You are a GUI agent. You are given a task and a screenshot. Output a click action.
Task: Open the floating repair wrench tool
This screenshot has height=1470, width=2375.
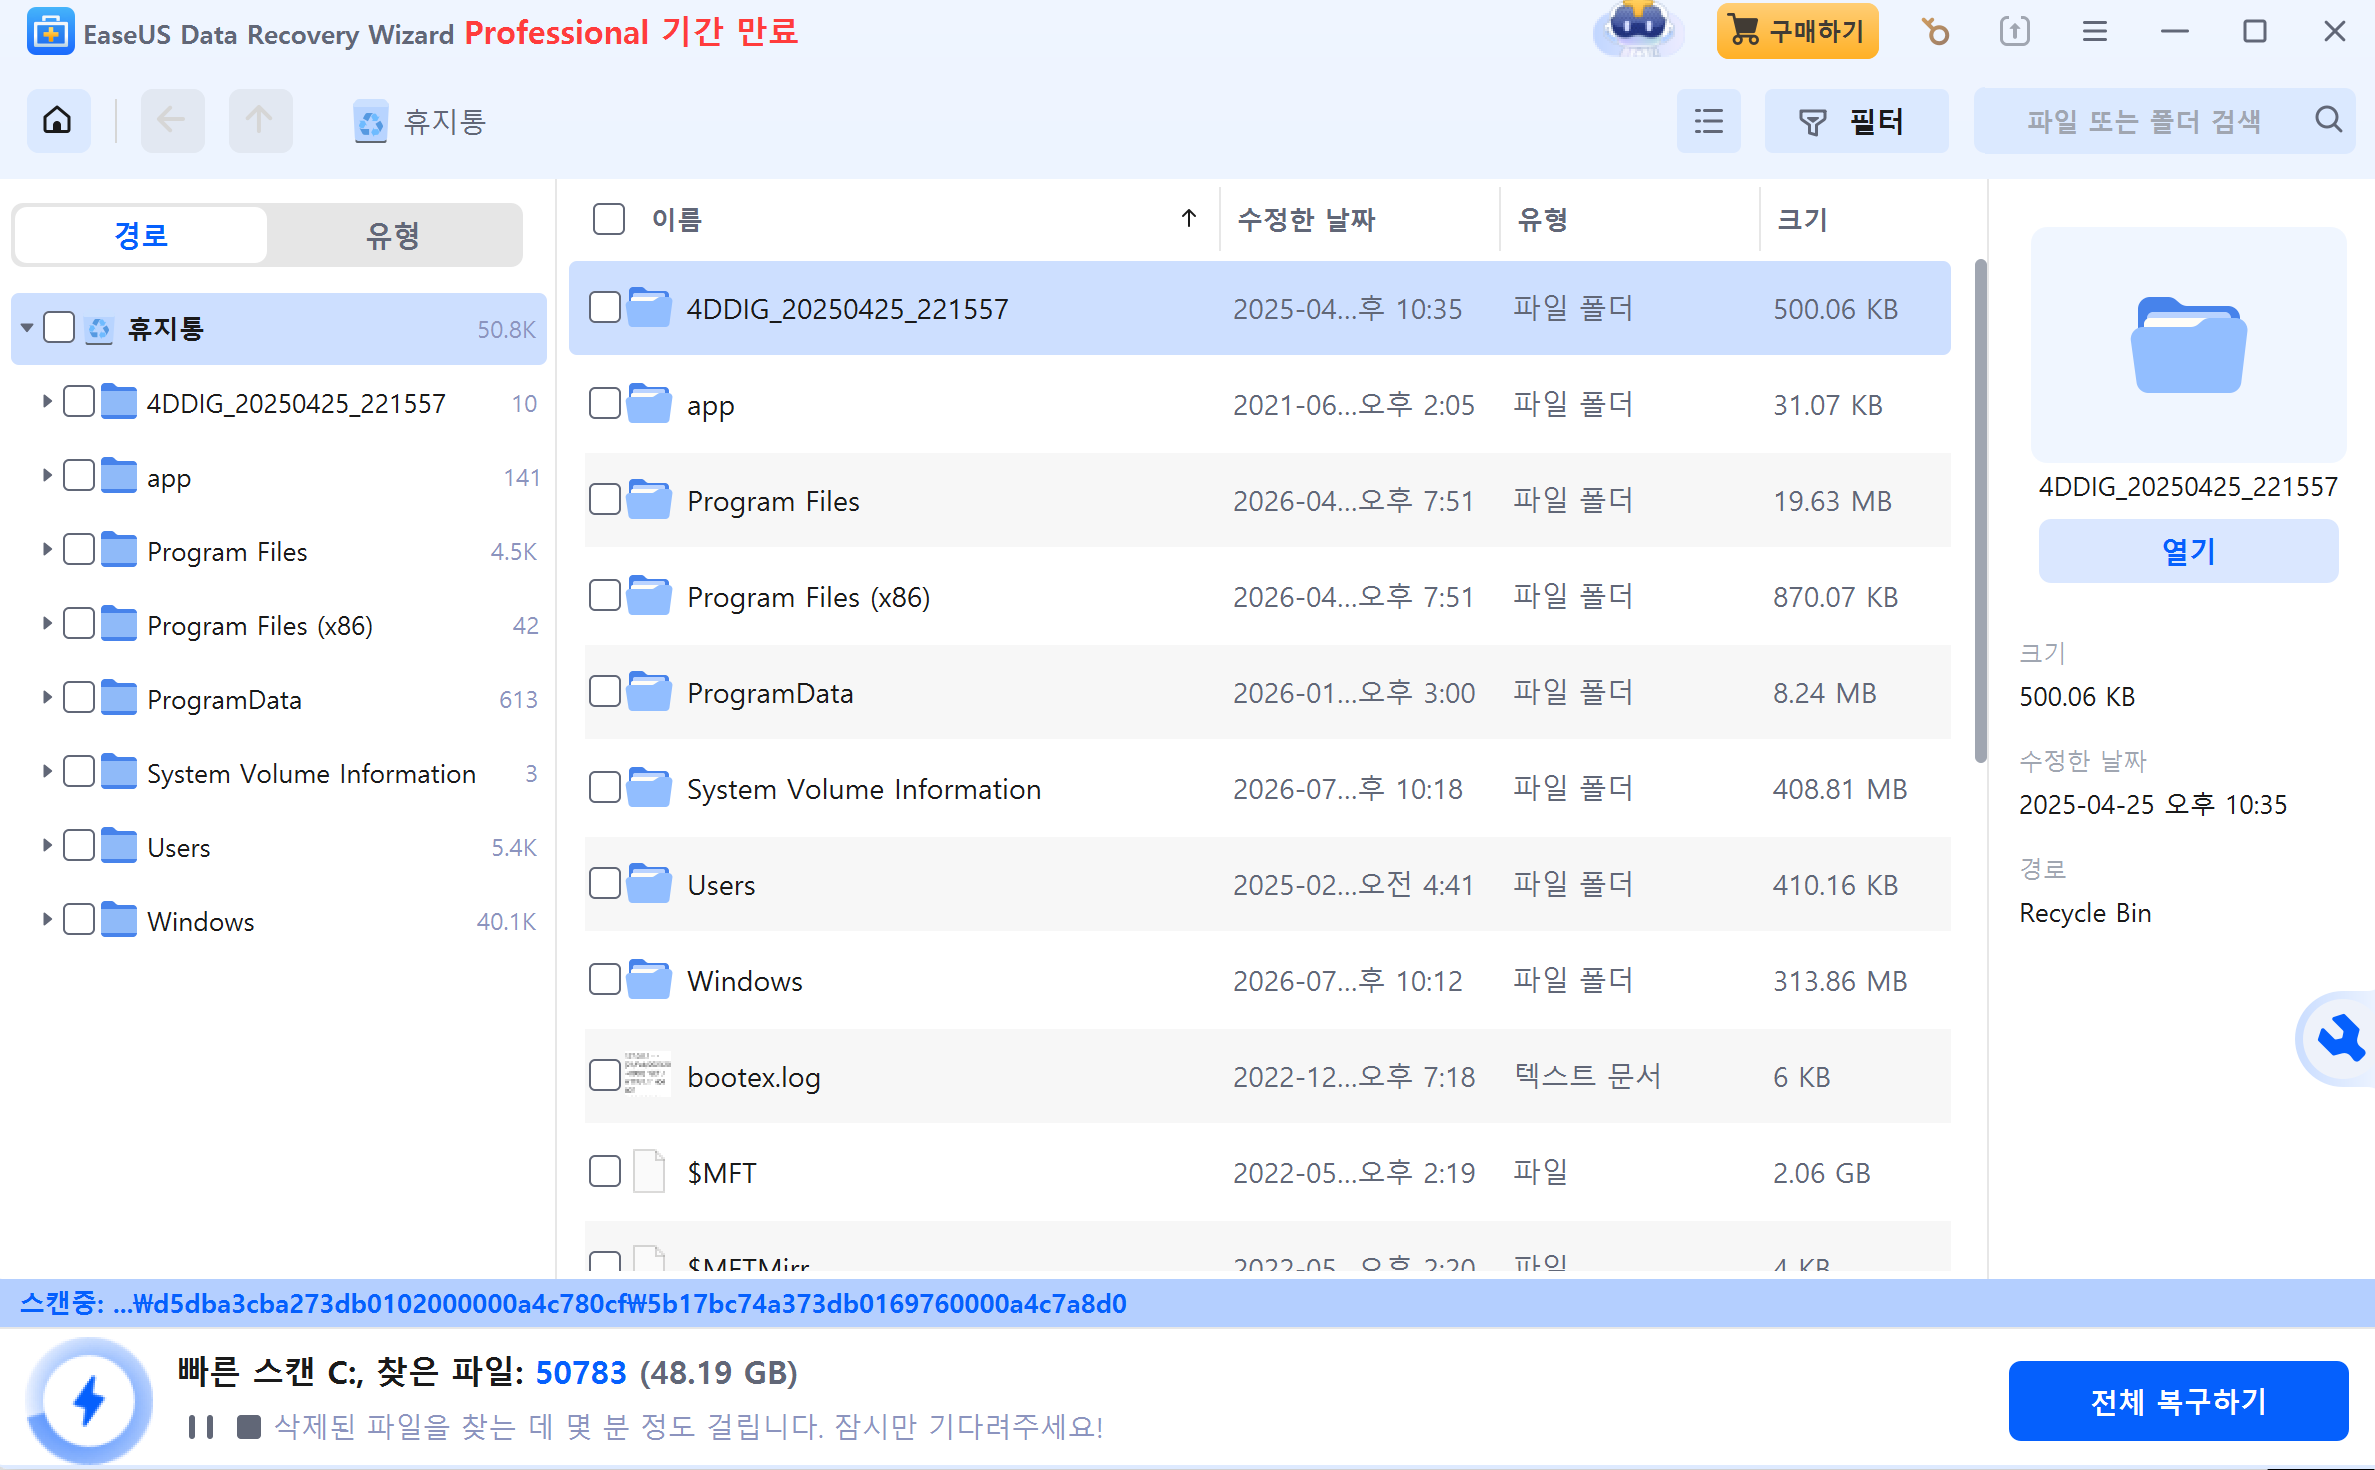[2338, 1039]
